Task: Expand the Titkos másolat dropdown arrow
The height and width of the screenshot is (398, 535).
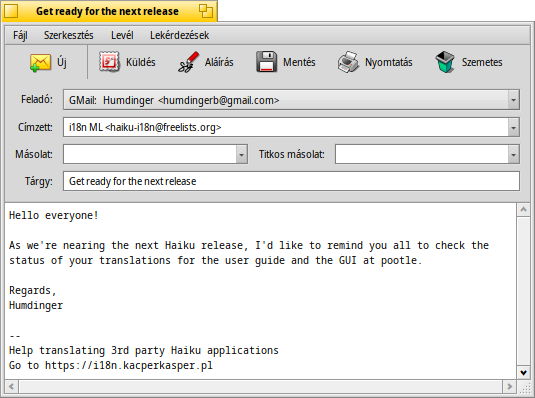Action: point(513,154)
